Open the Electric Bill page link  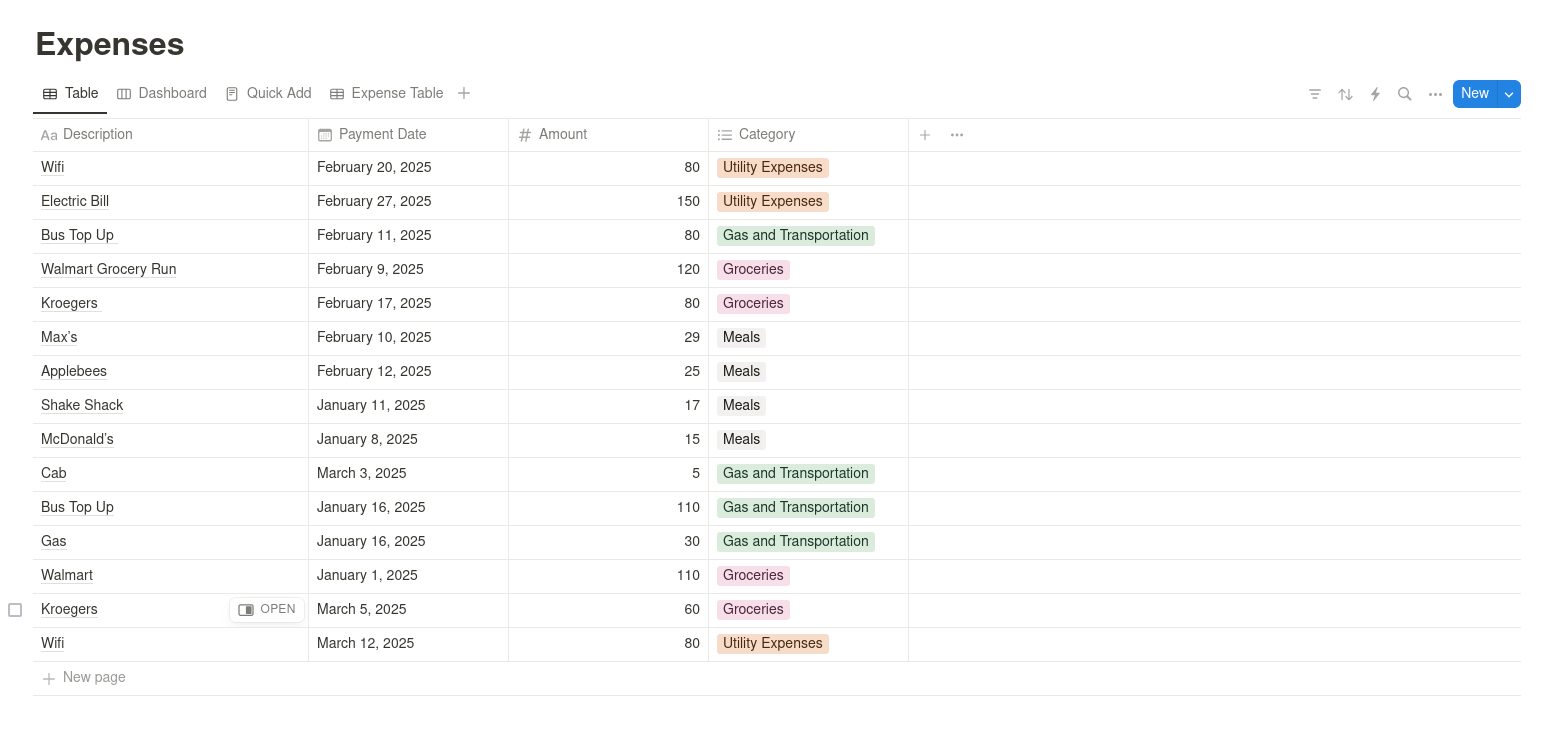tap(74, 201)
